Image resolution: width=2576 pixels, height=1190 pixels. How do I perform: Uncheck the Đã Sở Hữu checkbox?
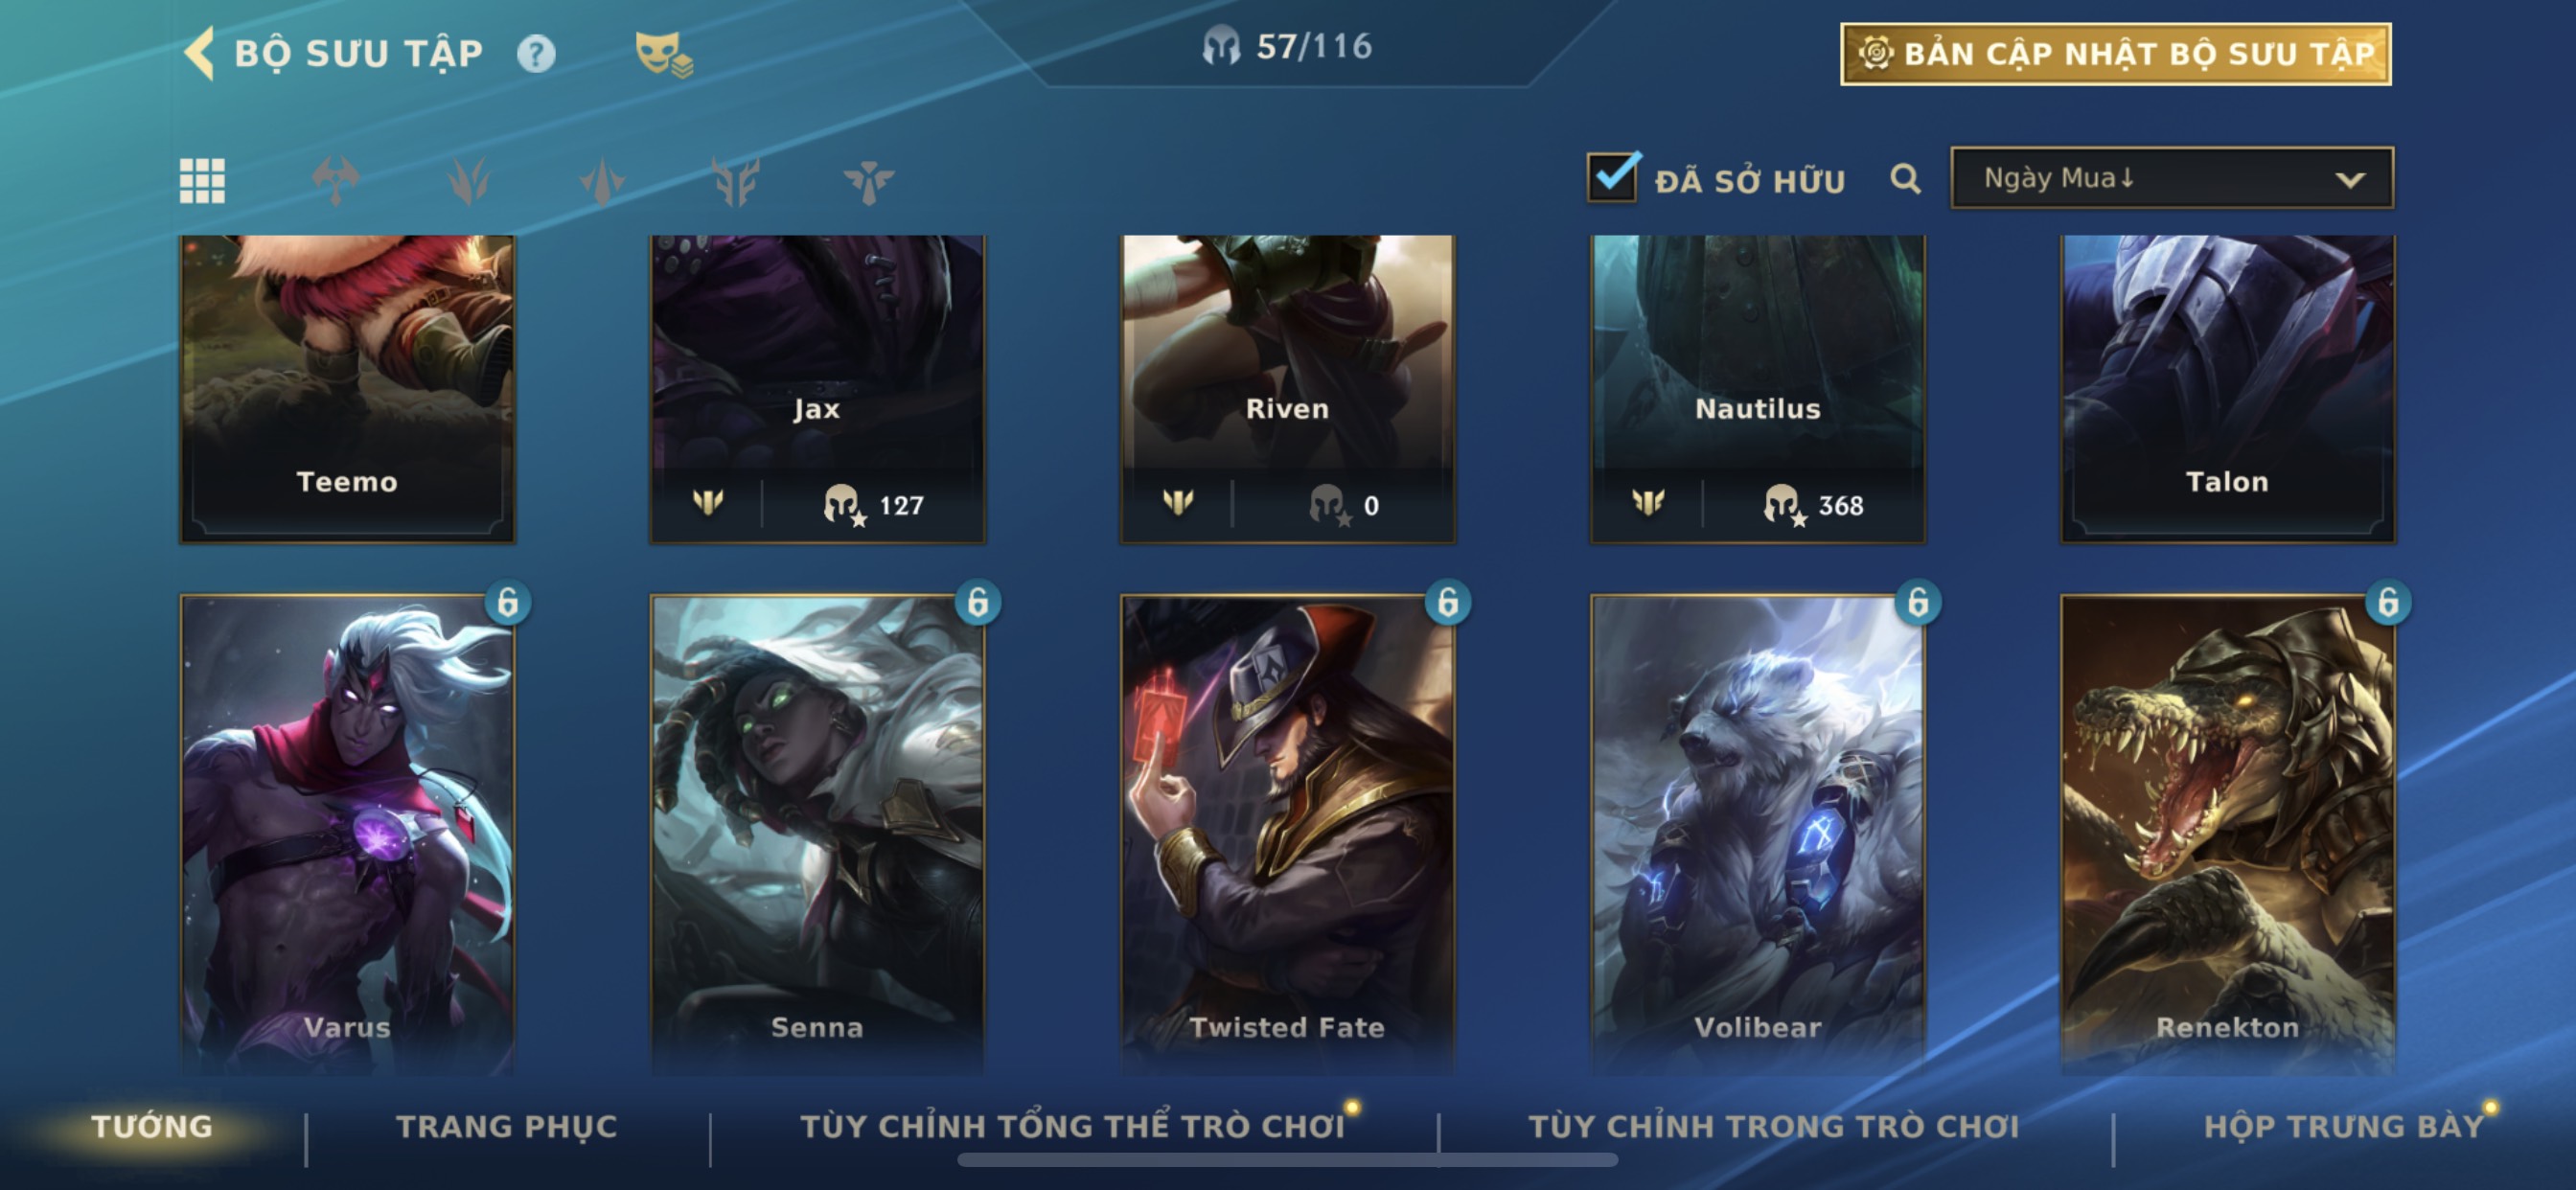tap(1613, 177)
